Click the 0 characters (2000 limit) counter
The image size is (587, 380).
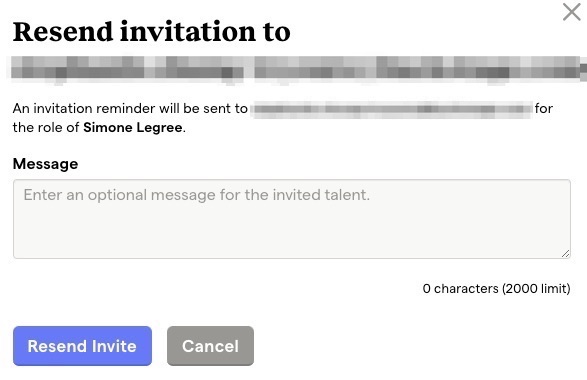click(x=496, y=288)
